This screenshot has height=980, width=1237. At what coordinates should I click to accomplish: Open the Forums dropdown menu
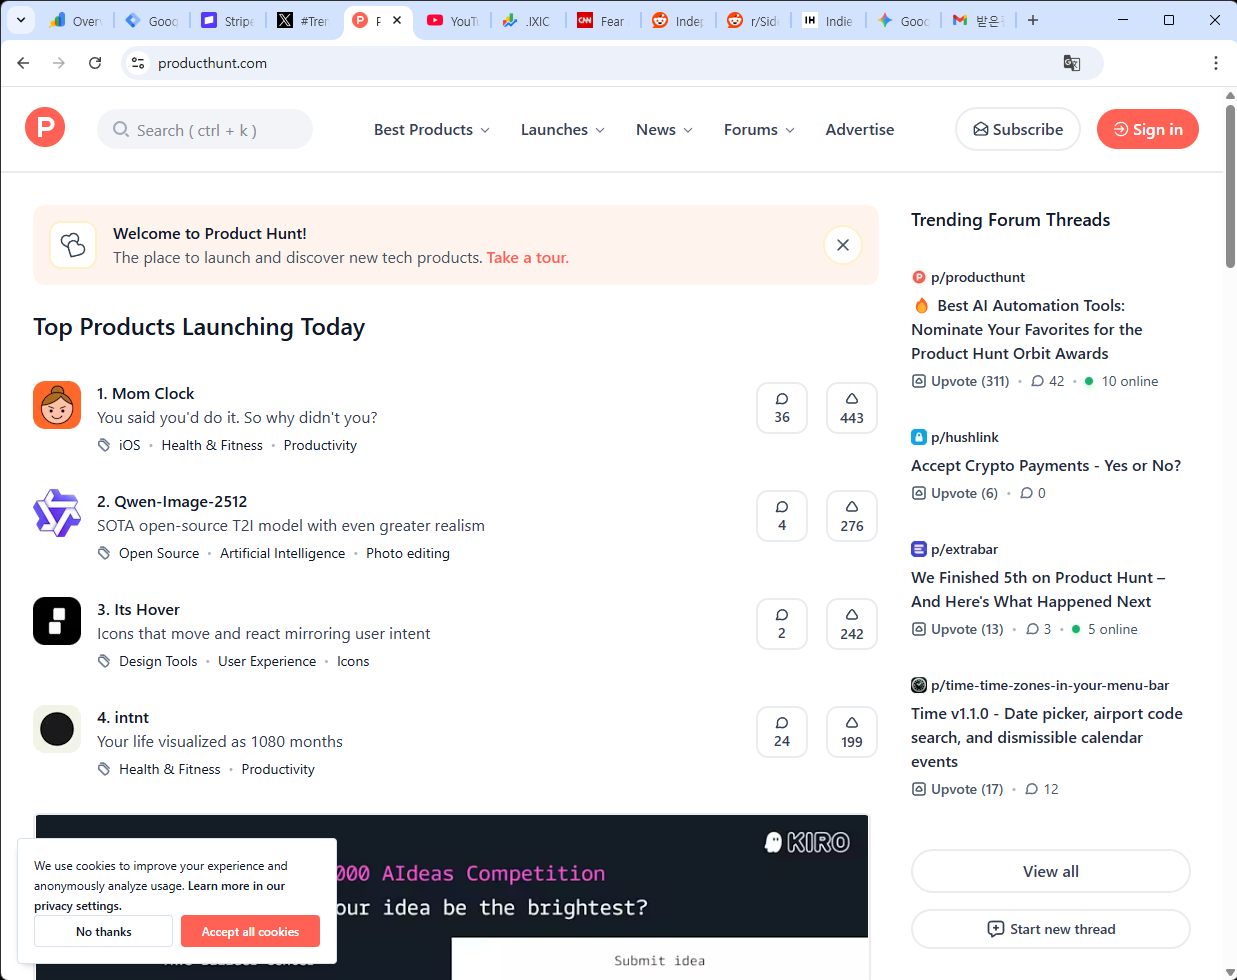759,130
